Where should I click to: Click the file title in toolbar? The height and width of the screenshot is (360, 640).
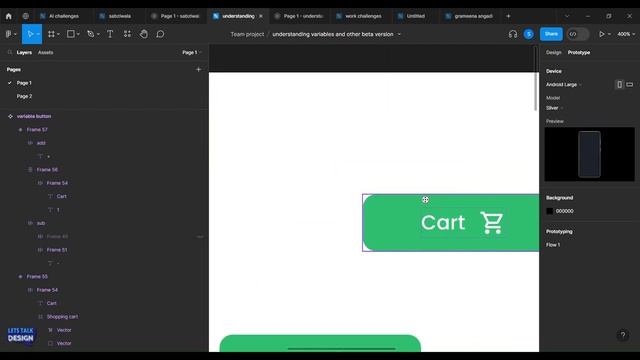pos(333,34)
